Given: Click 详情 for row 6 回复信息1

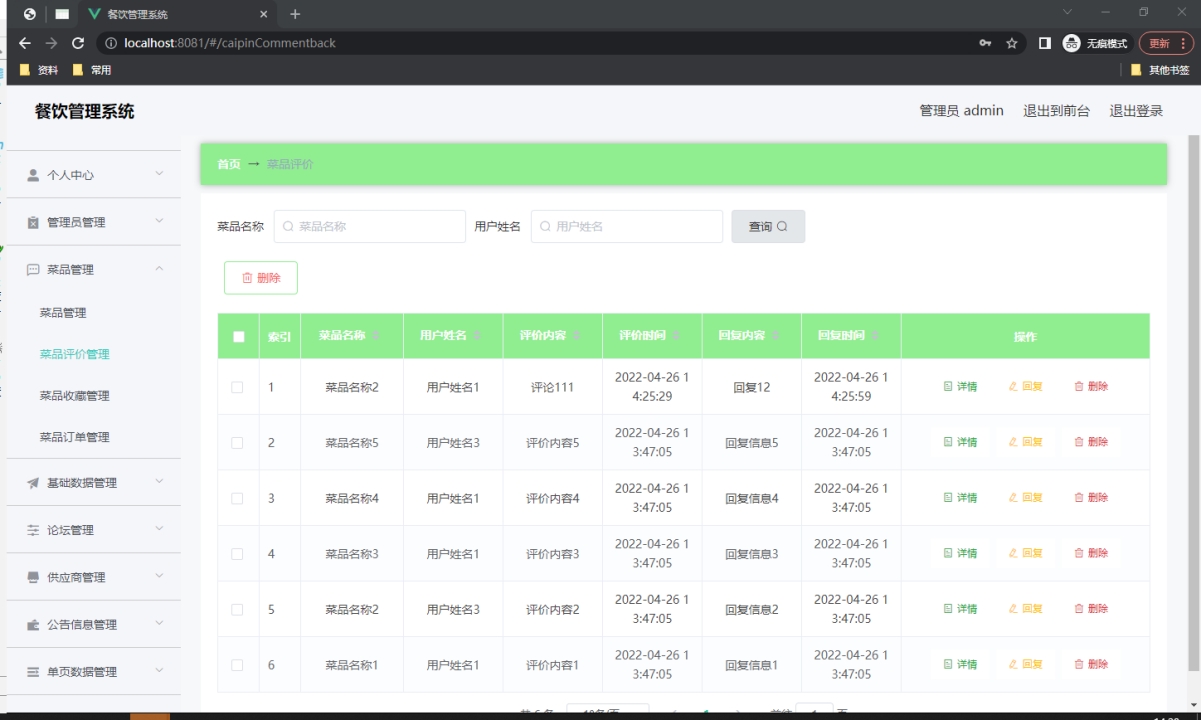Looking at the screenshot, I should (x=960, y=664).
